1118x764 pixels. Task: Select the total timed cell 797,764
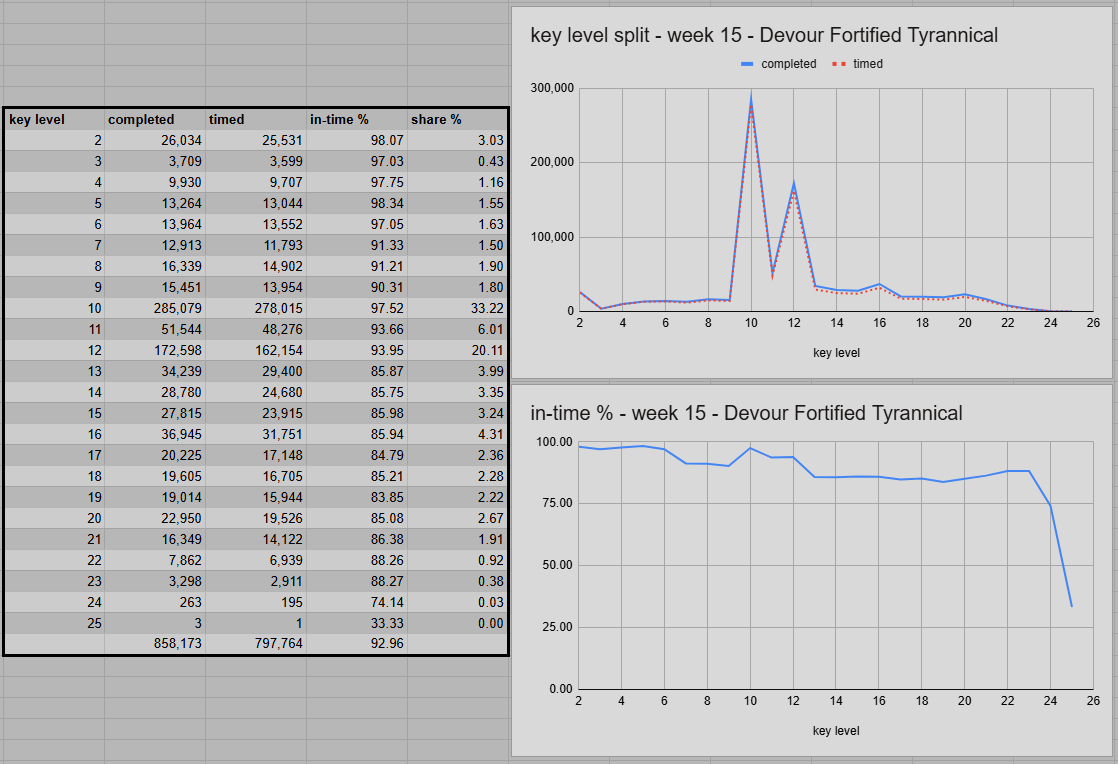[257, 644]
